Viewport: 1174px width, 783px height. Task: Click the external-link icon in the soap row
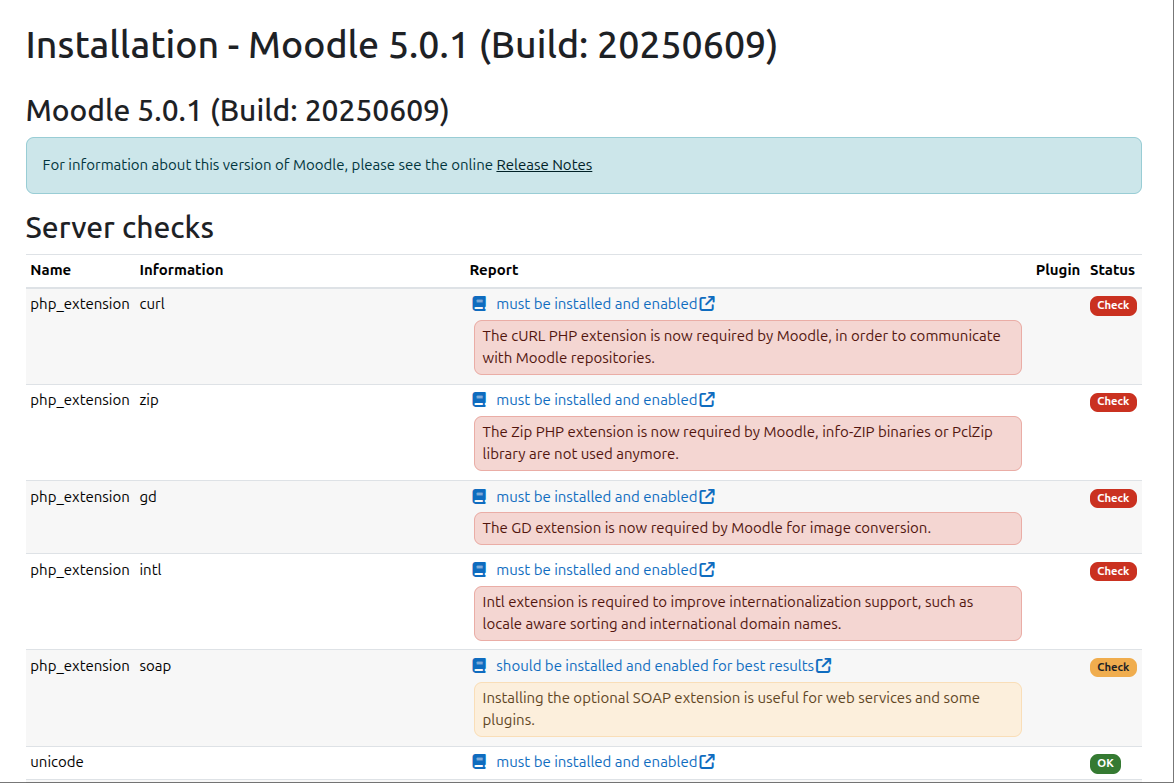click(x=824, y=665)
